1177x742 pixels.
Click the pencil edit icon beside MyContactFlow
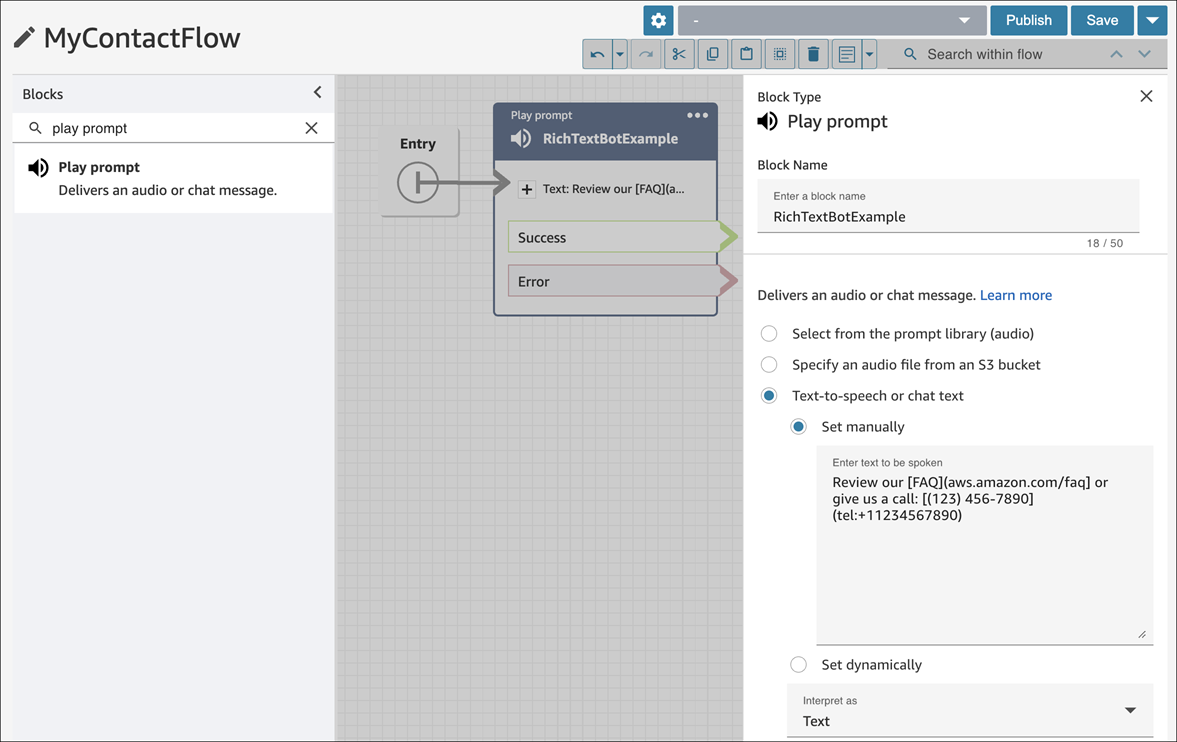[24, 37]
